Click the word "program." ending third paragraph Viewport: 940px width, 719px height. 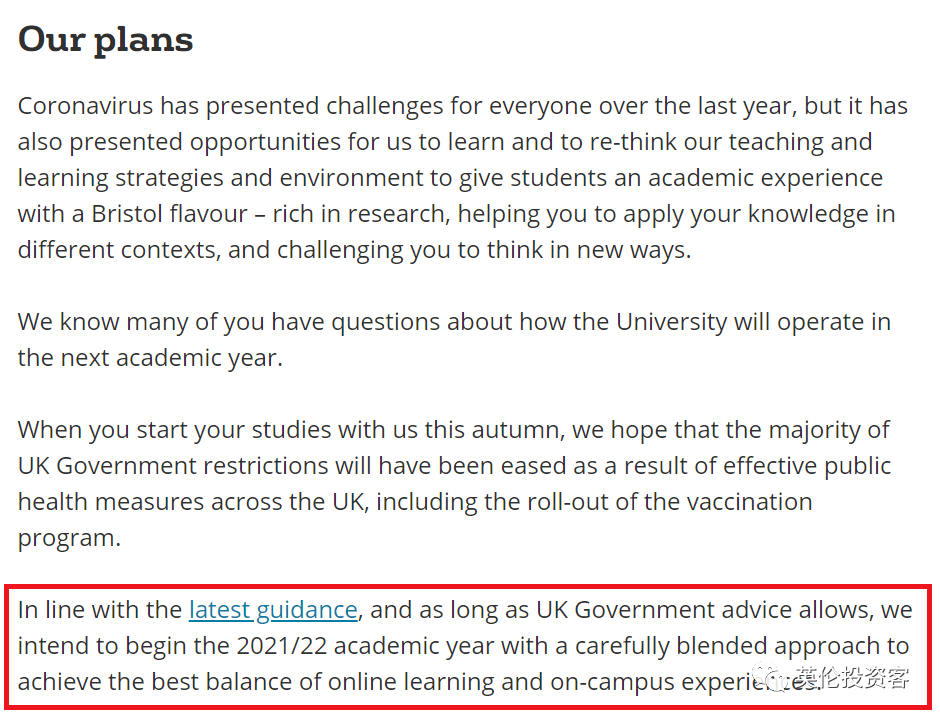pos(70,539)
